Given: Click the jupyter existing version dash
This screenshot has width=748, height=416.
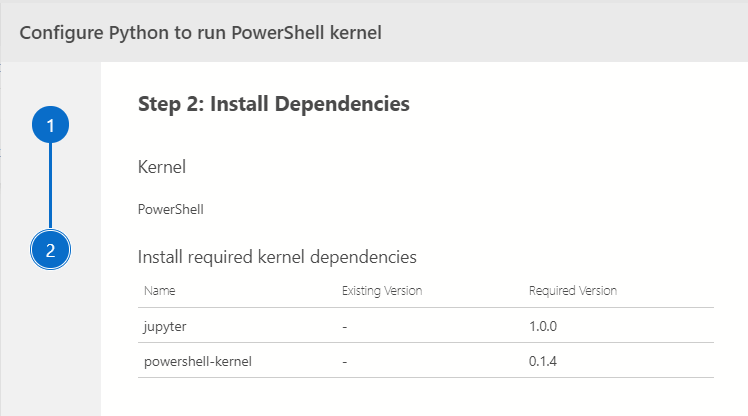Looking at the screenshot, I should (x=345, y=327).
